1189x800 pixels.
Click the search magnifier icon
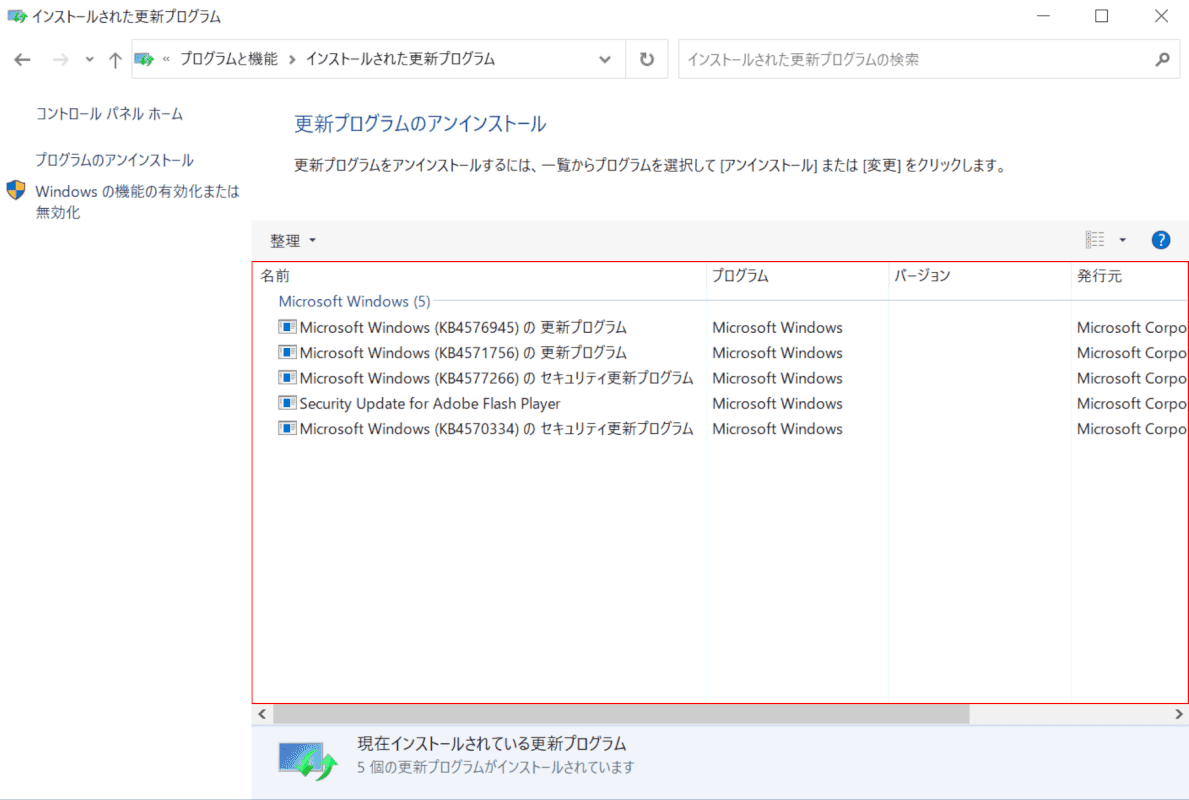1162,59
